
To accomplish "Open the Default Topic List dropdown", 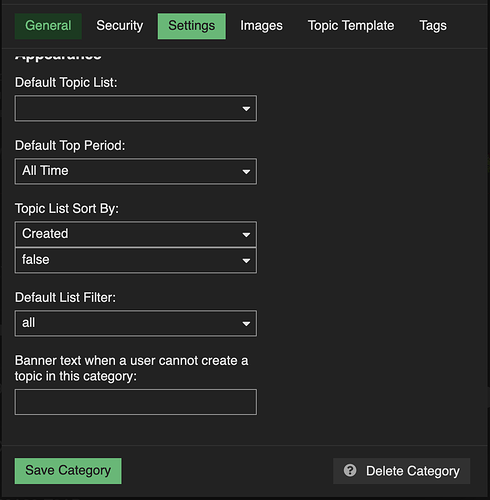I will click(136, 108).
